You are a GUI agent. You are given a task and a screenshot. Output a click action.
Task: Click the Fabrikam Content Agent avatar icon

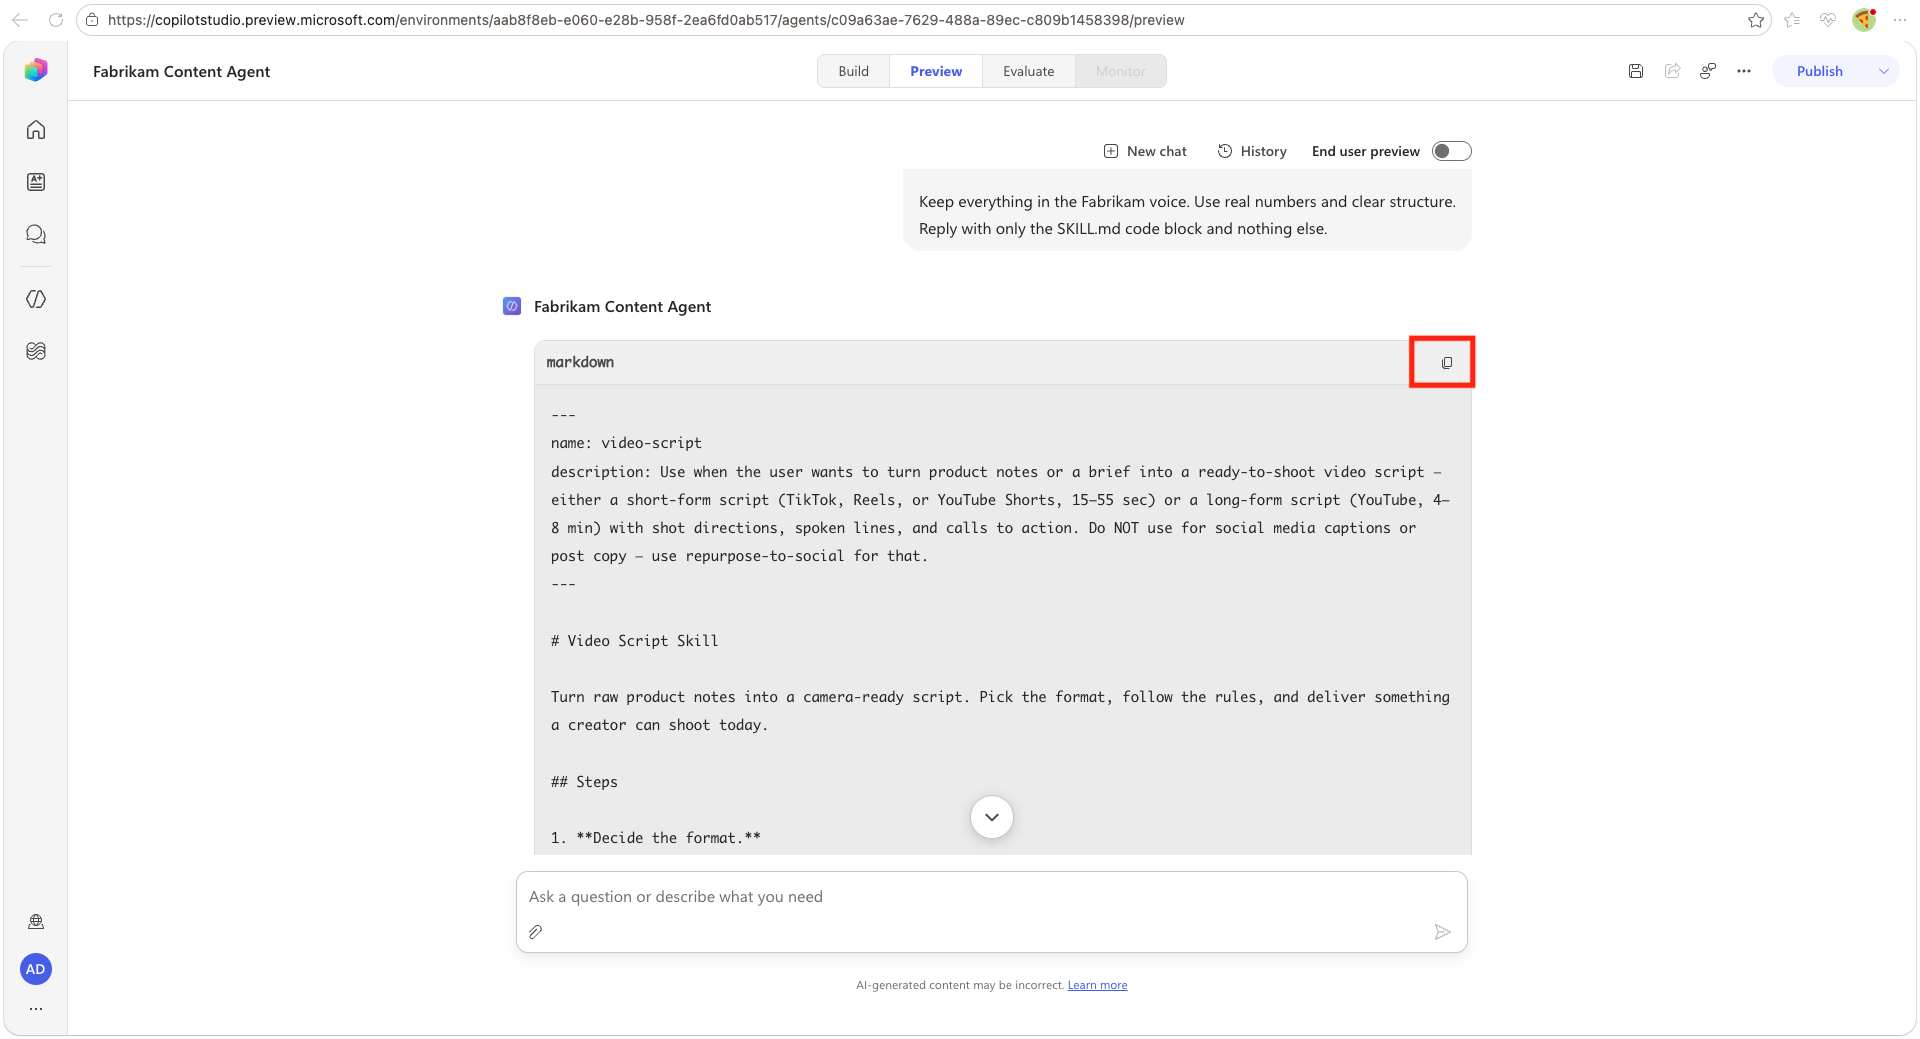coord(512,306)
